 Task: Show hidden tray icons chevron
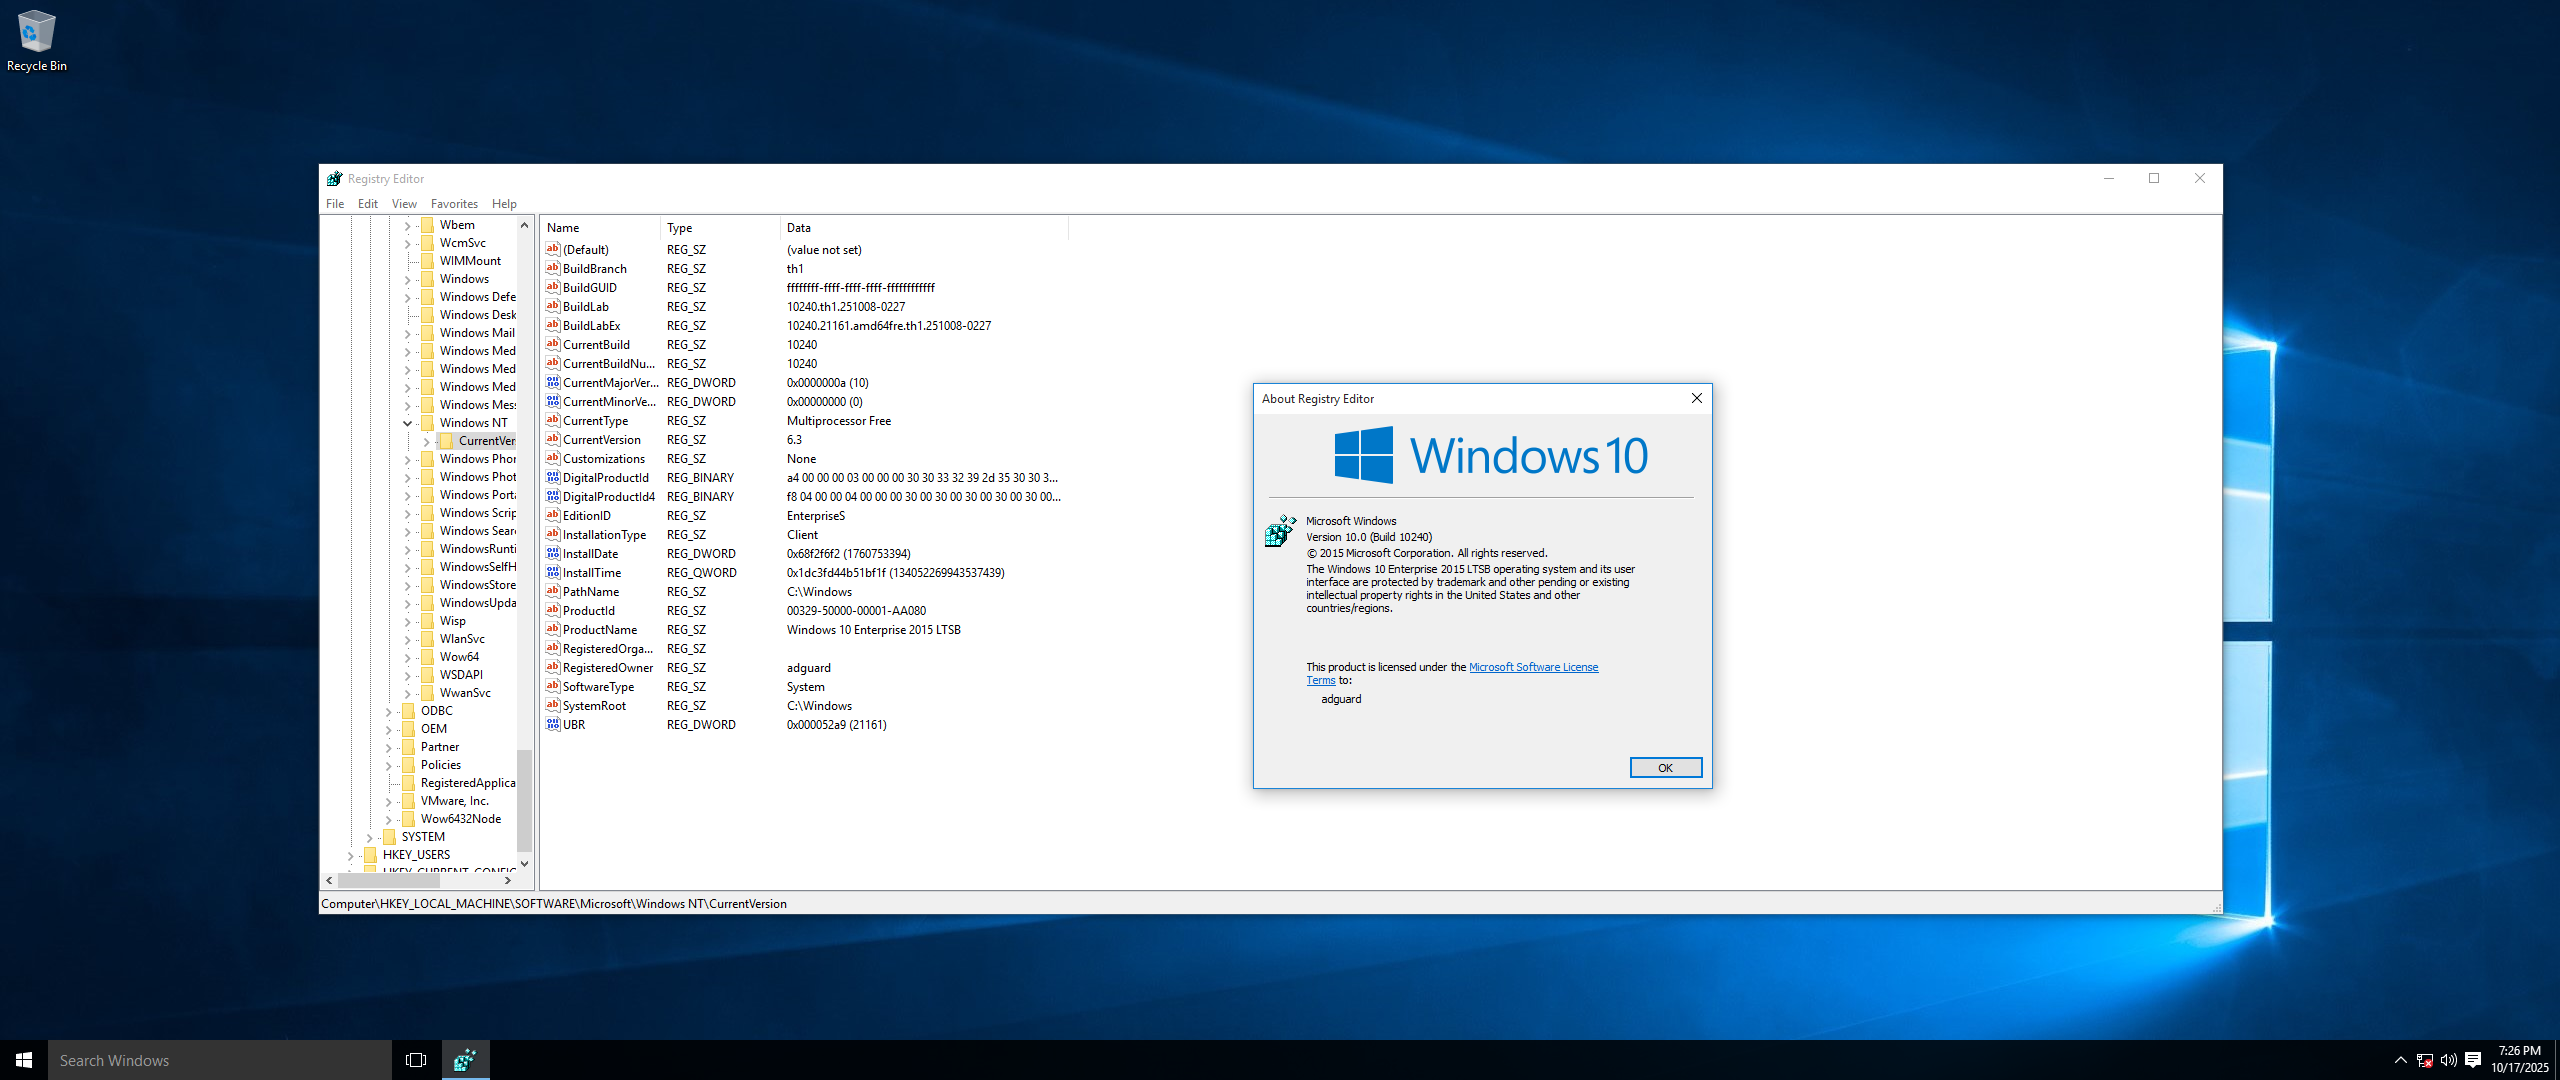point(2400,1060)
